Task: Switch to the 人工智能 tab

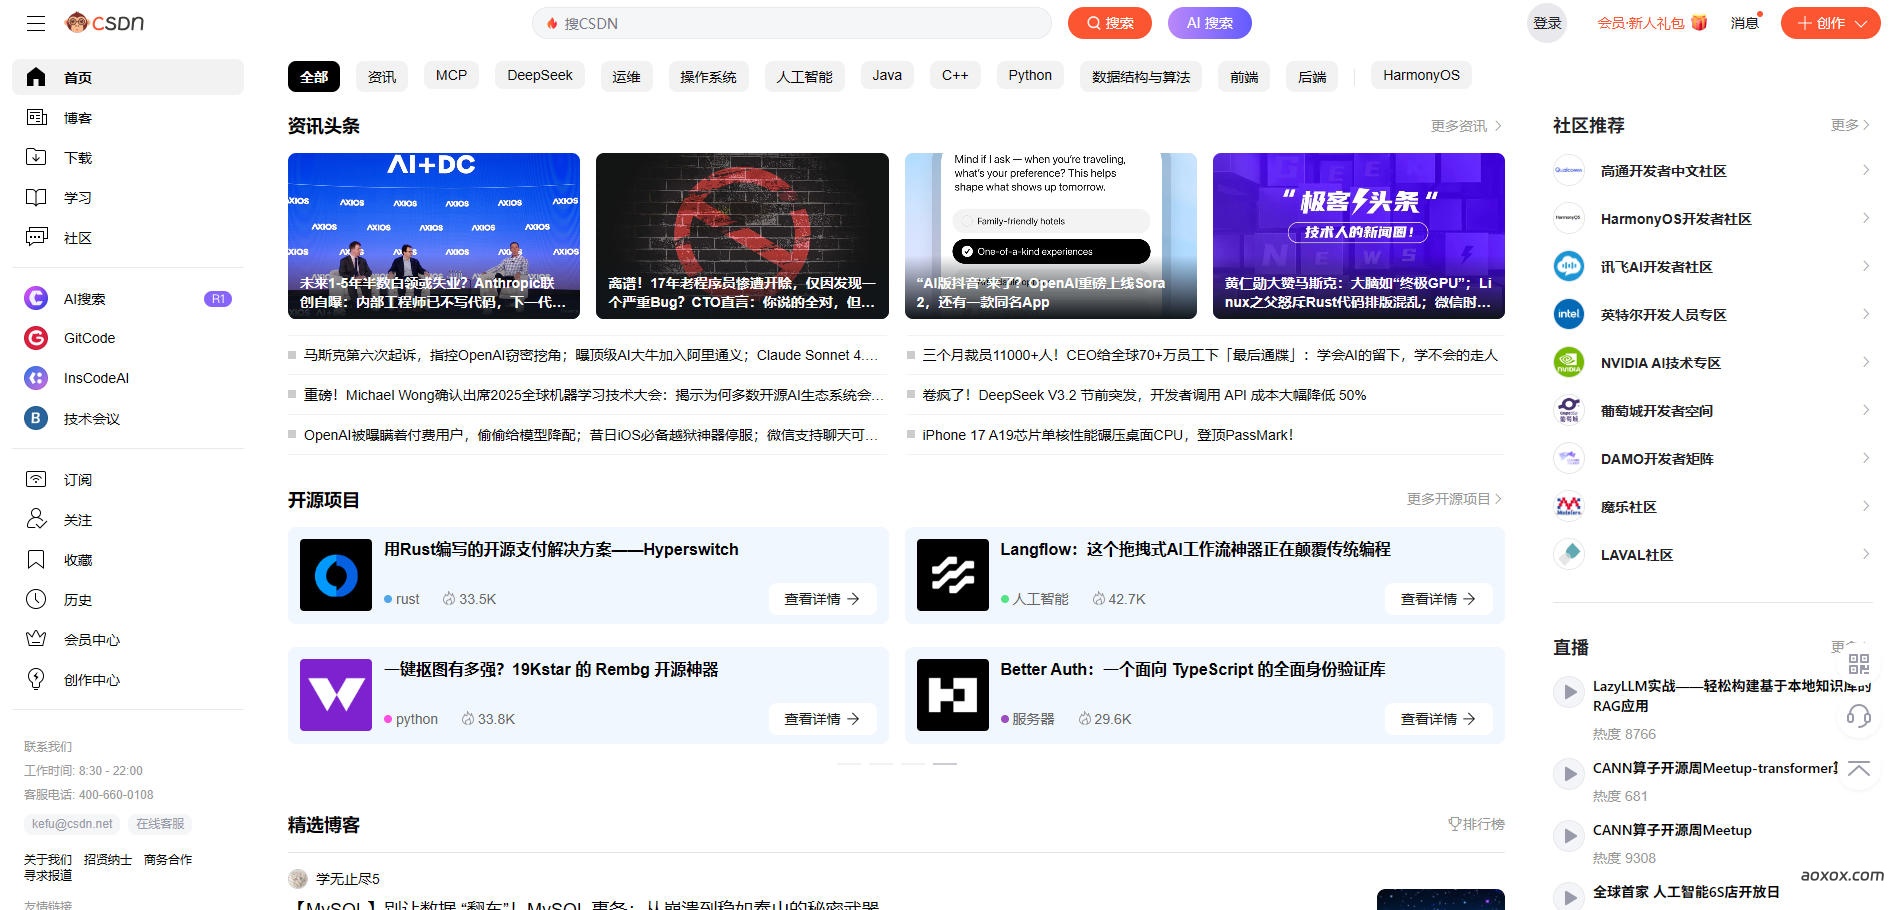Action: [804, 76]
